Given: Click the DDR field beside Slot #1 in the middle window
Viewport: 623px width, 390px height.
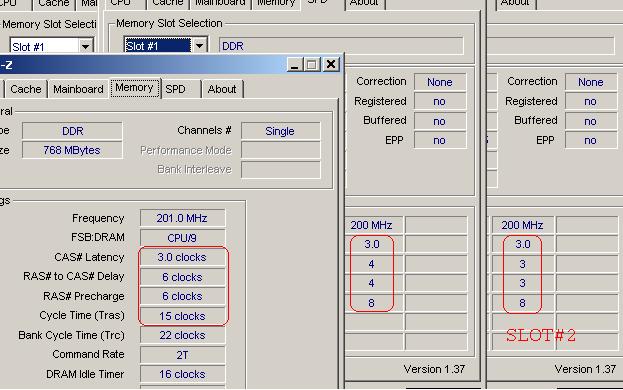Looking at the screenshot, I should click(341, 46).
